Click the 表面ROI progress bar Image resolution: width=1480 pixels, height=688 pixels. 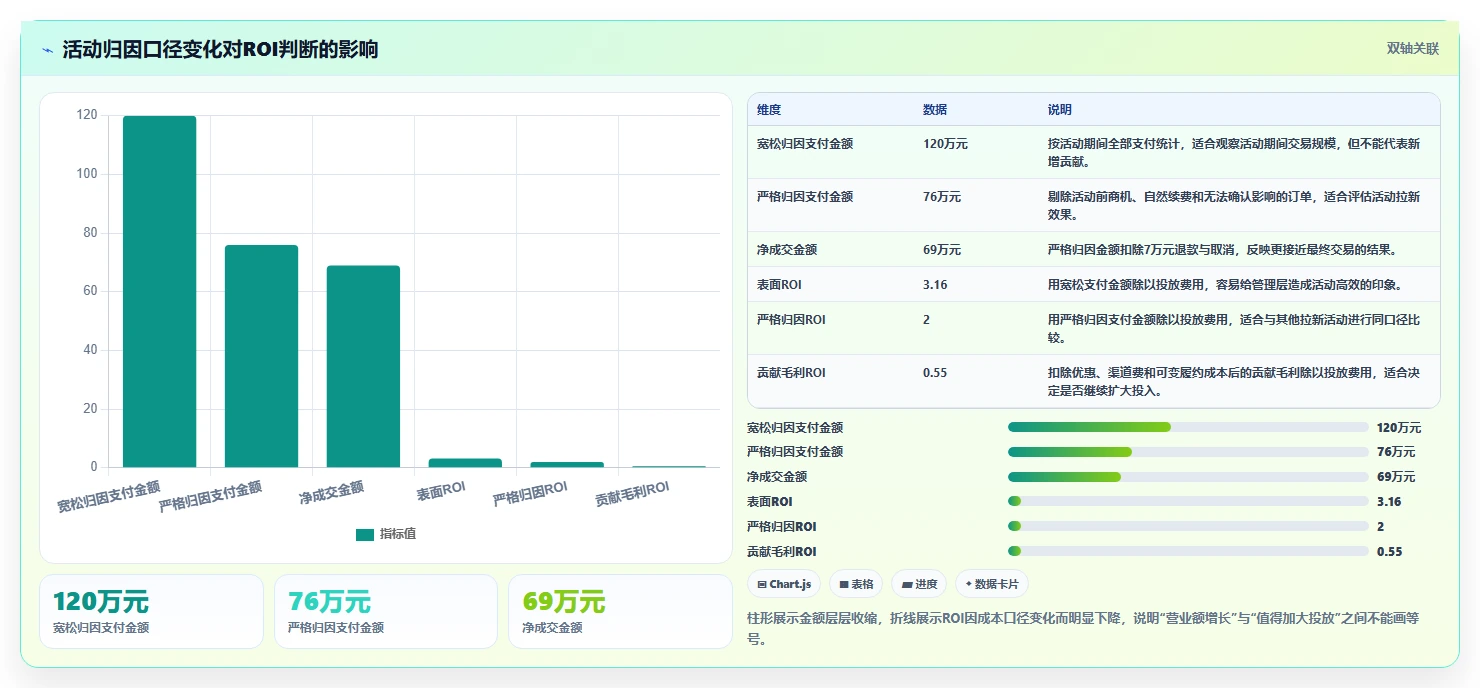click(x=1188, y=501)
